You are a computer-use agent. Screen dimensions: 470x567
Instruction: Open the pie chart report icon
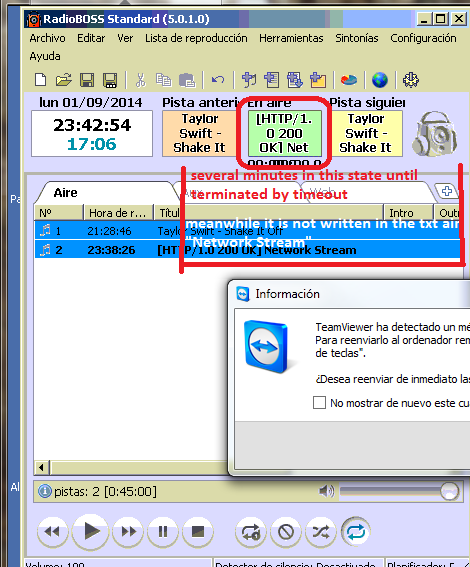click(x=349, y=80)
